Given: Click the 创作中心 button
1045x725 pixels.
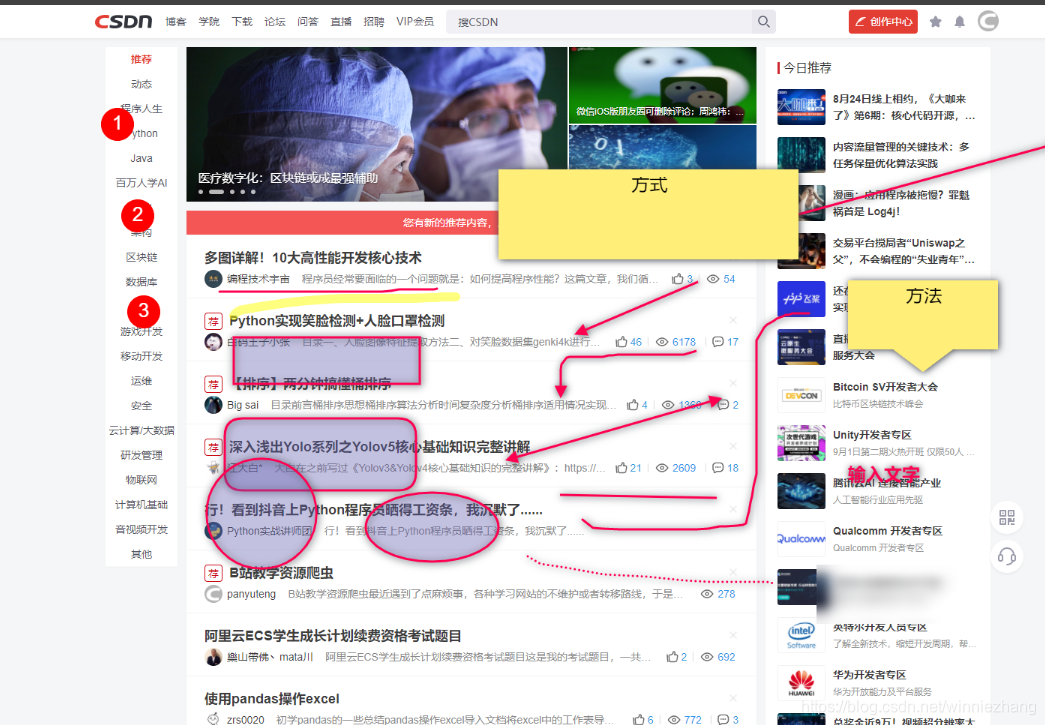Looking at the screenshot, I should 883,21.
